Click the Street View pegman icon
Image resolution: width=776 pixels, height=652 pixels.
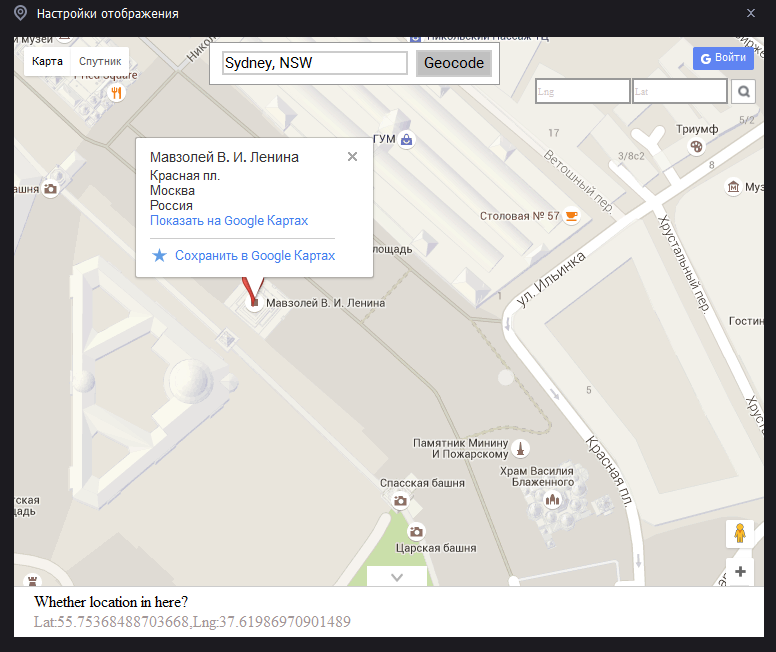click(x=740, y=534)
